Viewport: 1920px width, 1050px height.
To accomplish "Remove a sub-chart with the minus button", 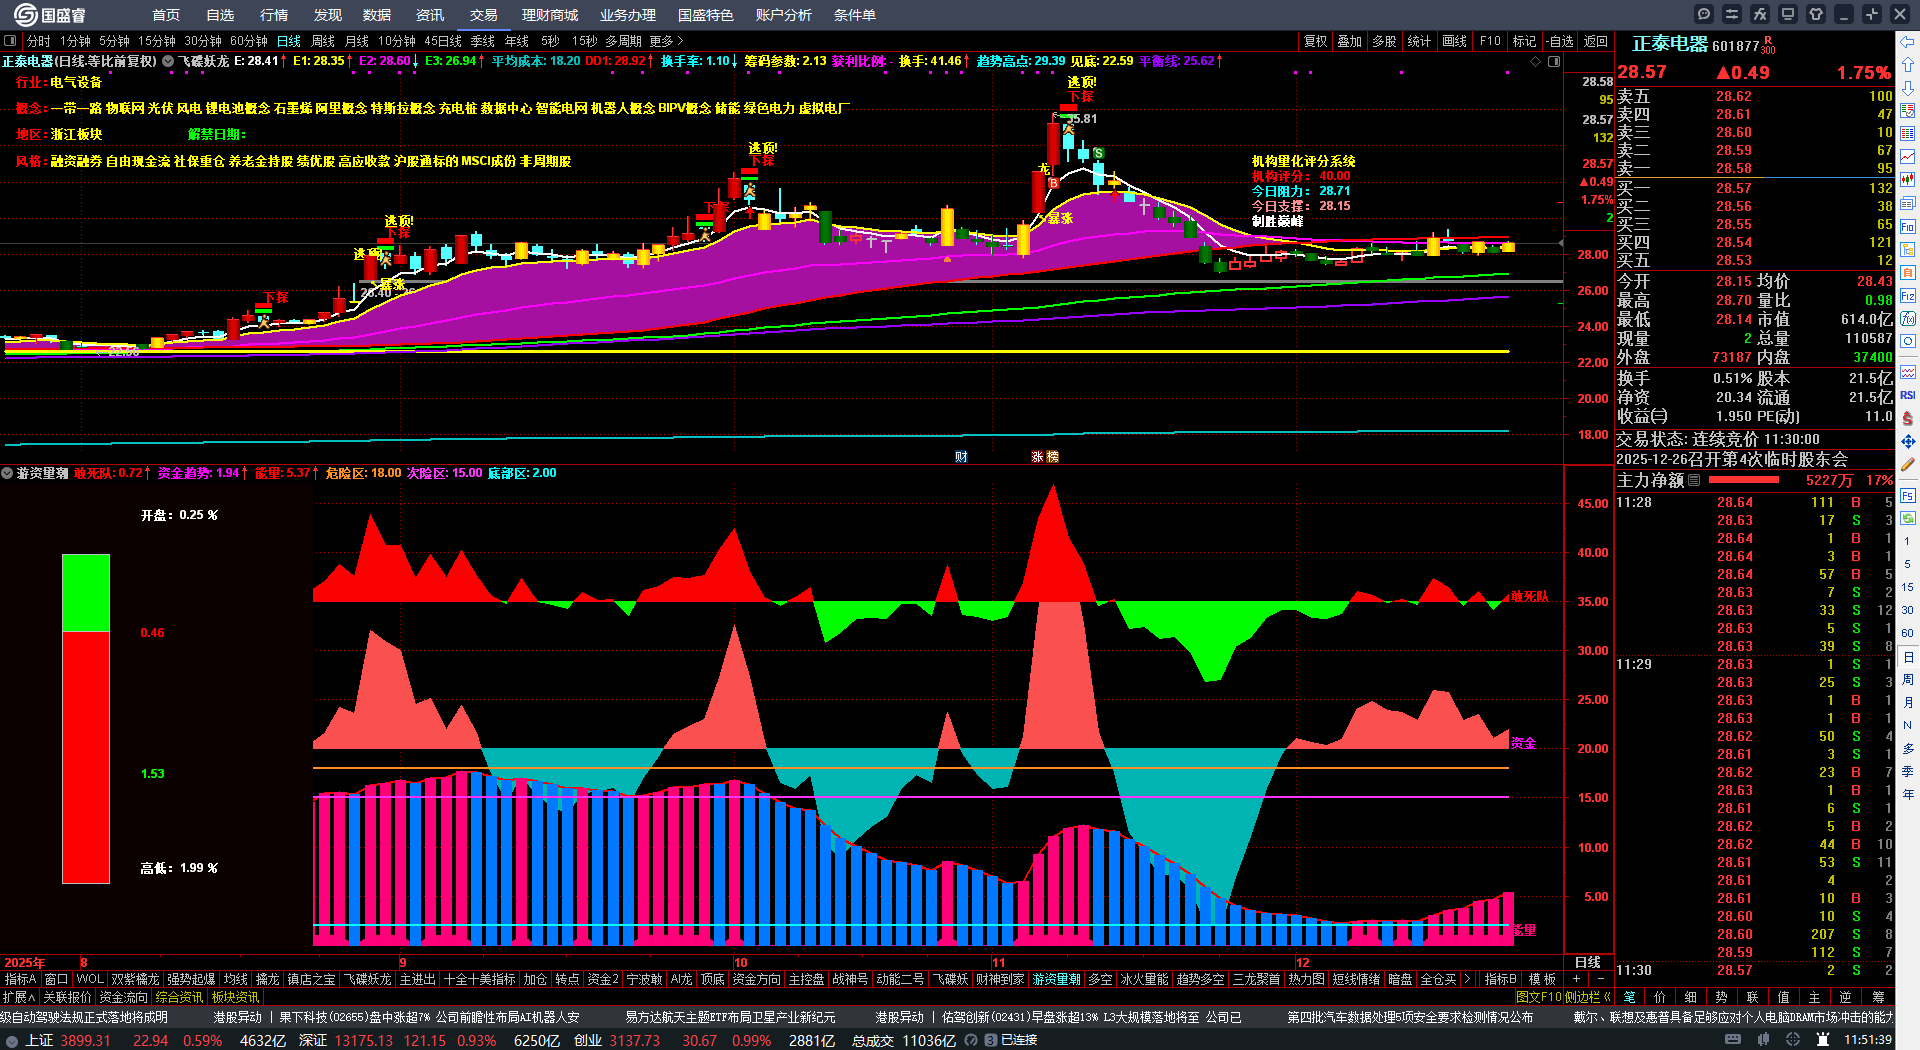I will coord(1600,979).
